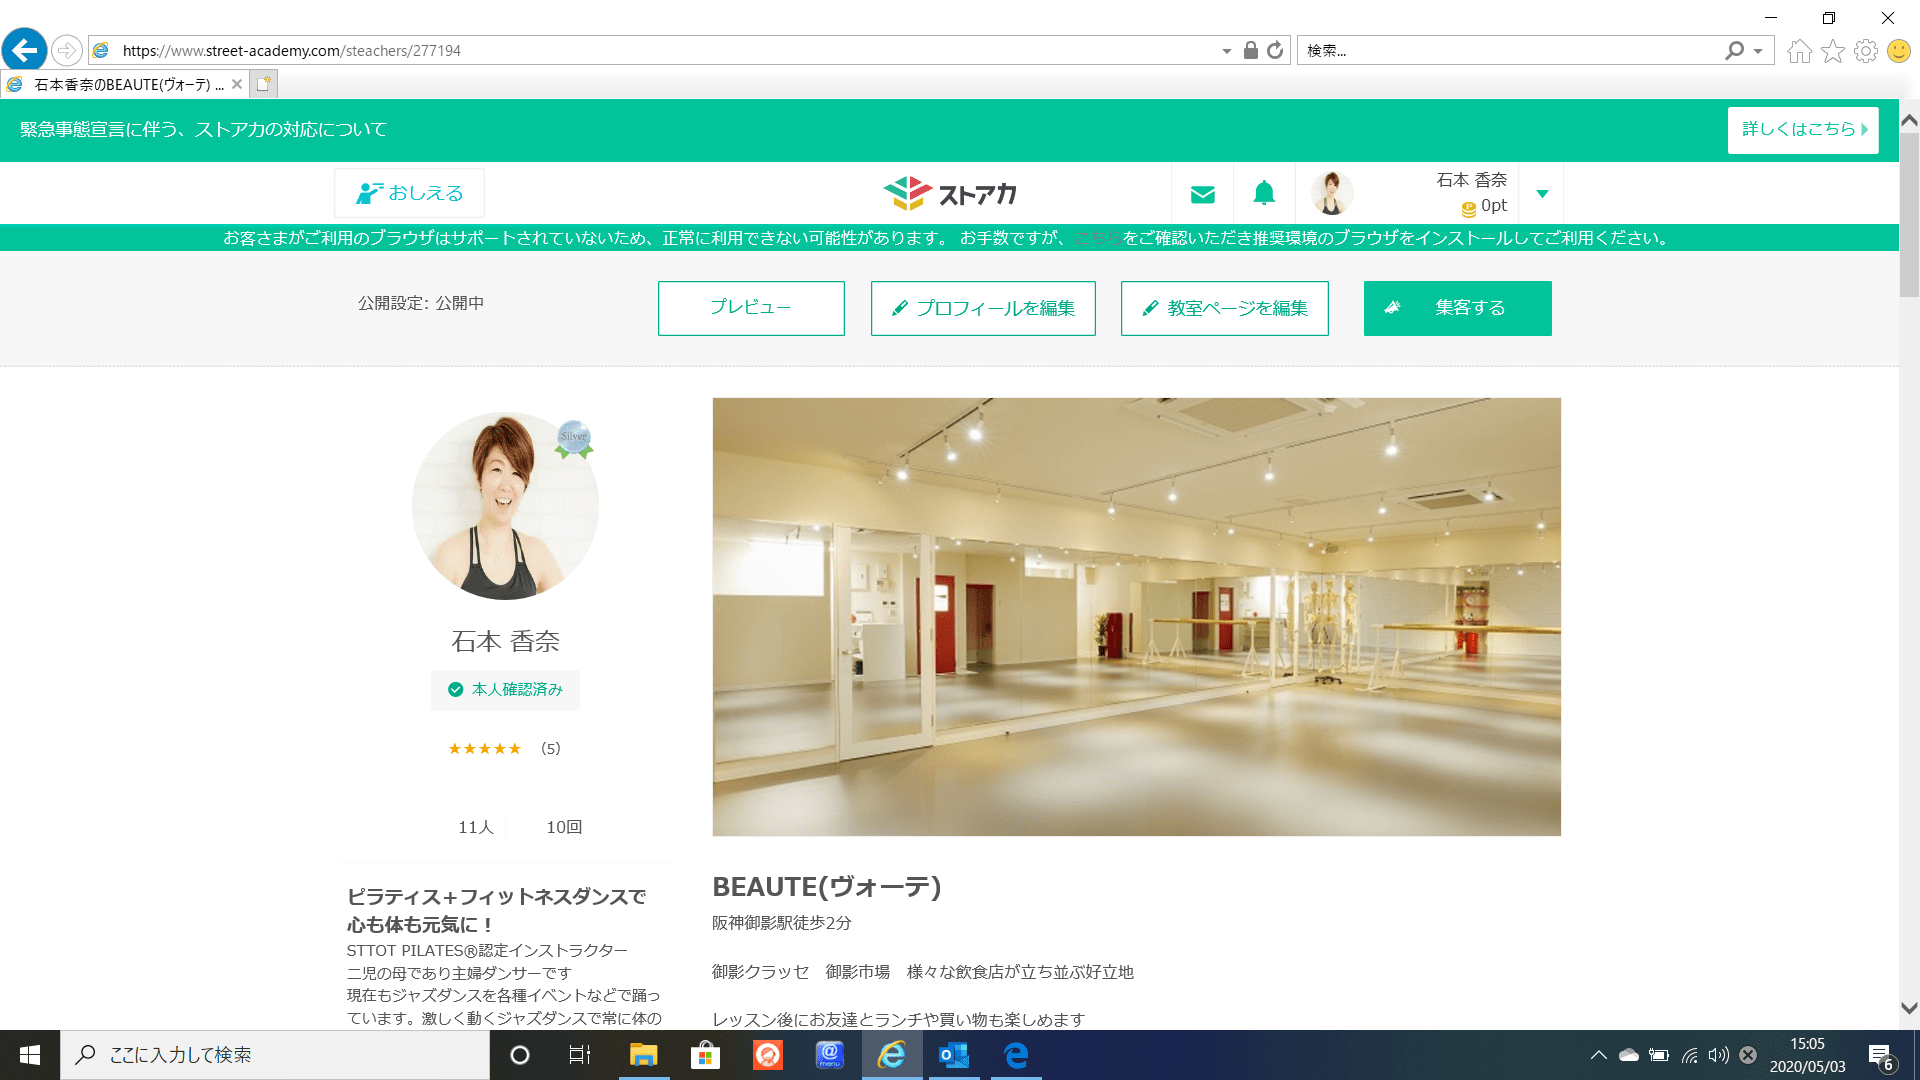Click the 集客する megaphone button
Screen dimensions: 1920x1080
click(1457, 308)
